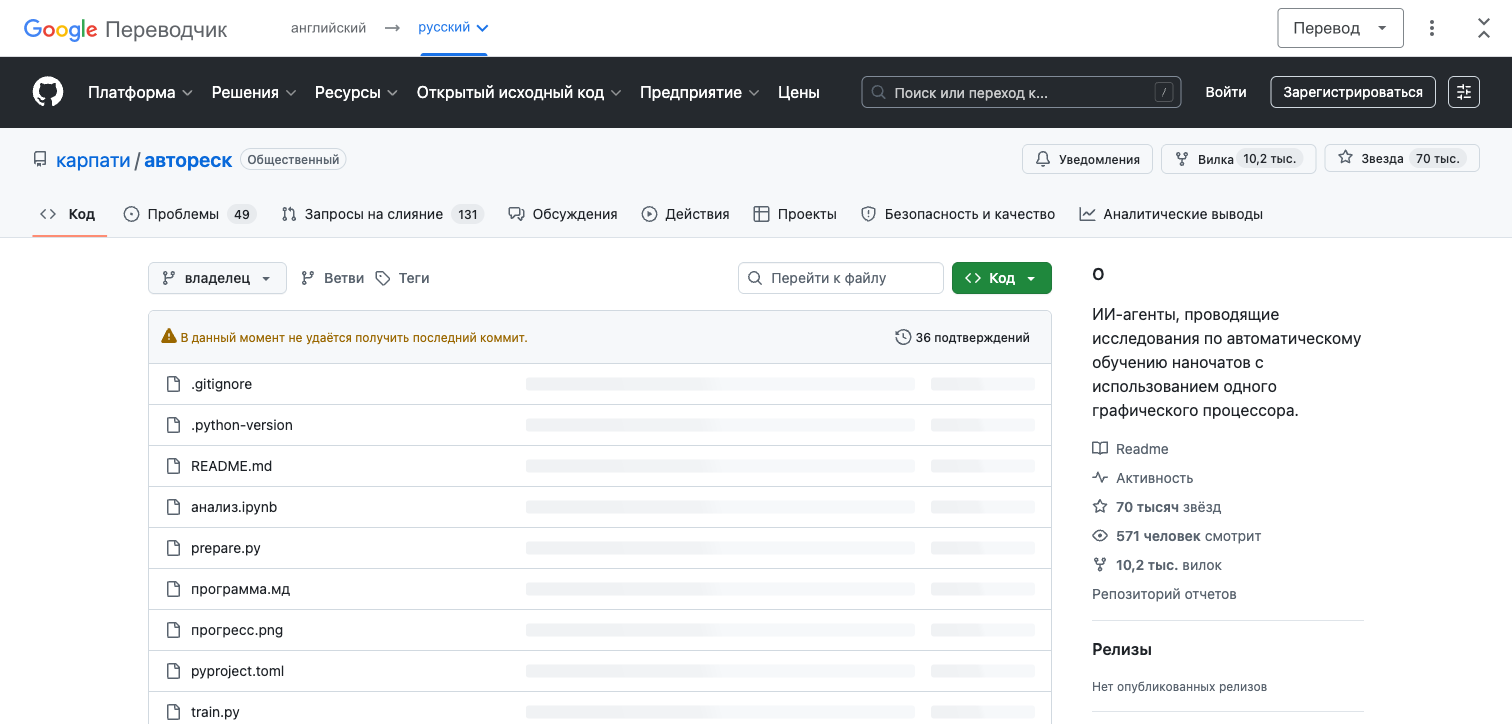Click the fork icon beside Вилка
This screenshot has width=1512, height=724.
pyautogui.click(x=1182, y=159)
